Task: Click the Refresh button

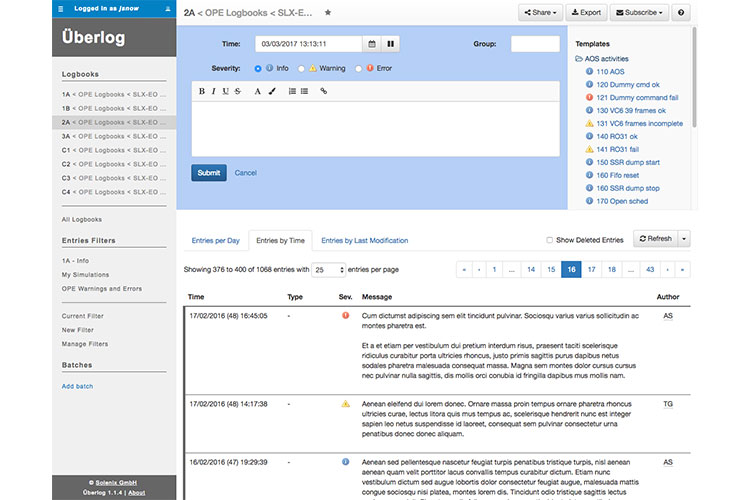Action: pyautogui.click(x=655, y=238)
